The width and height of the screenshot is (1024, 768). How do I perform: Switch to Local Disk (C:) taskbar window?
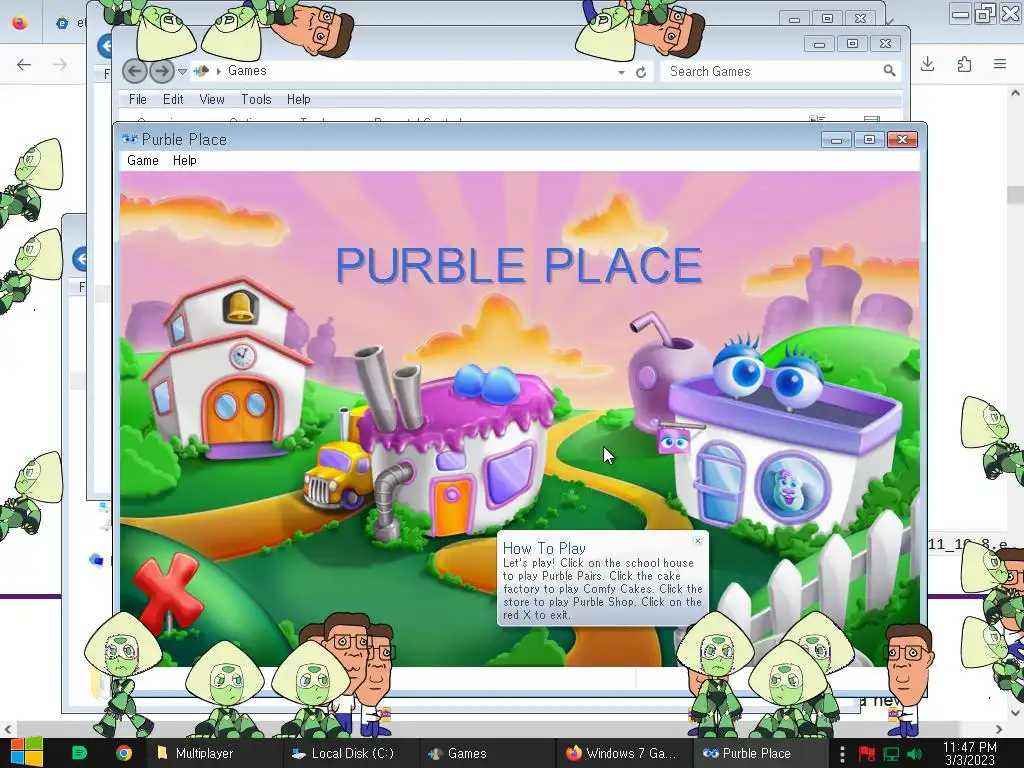tap(349, 753)
